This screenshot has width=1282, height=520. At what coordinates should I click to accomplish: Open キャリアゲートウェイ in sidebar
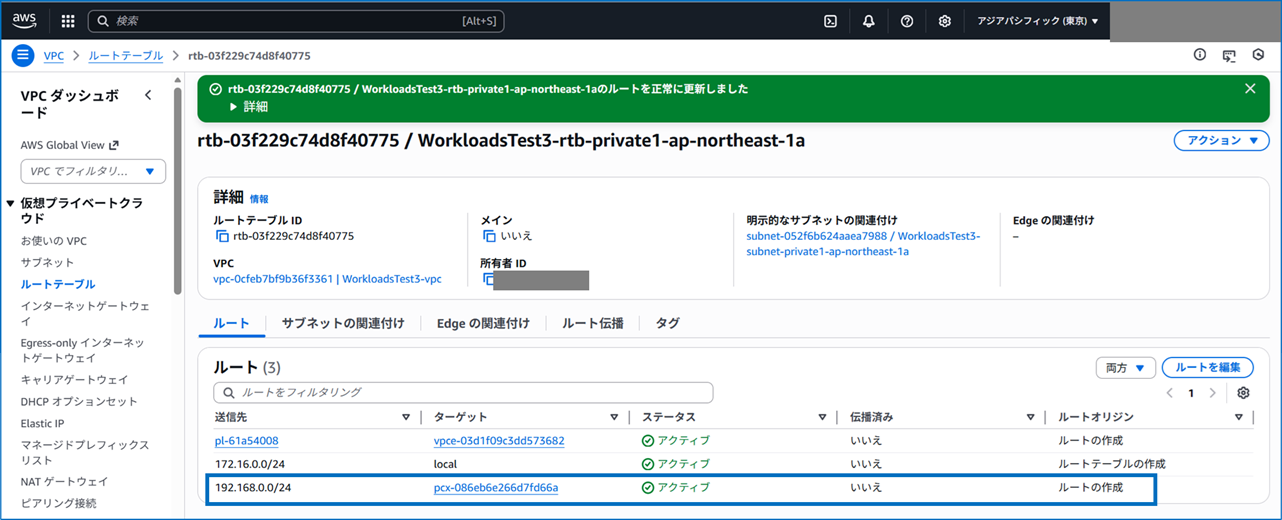click(x=74, y=380)
